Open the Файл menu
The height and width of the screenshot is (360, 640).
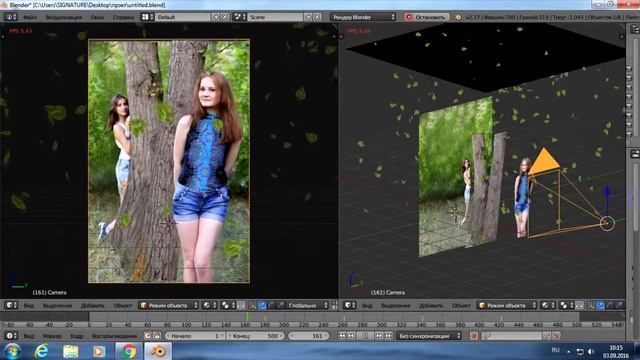(29, 17)
